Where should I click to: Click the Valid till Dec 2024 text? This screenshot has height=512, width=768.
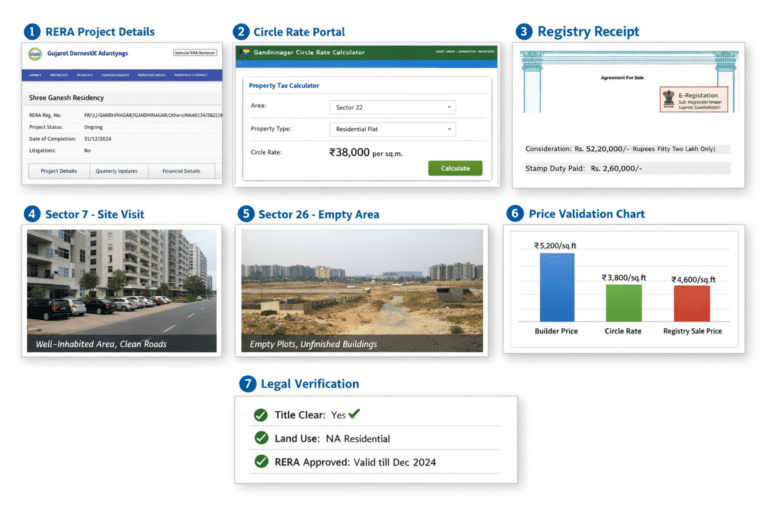394,462
